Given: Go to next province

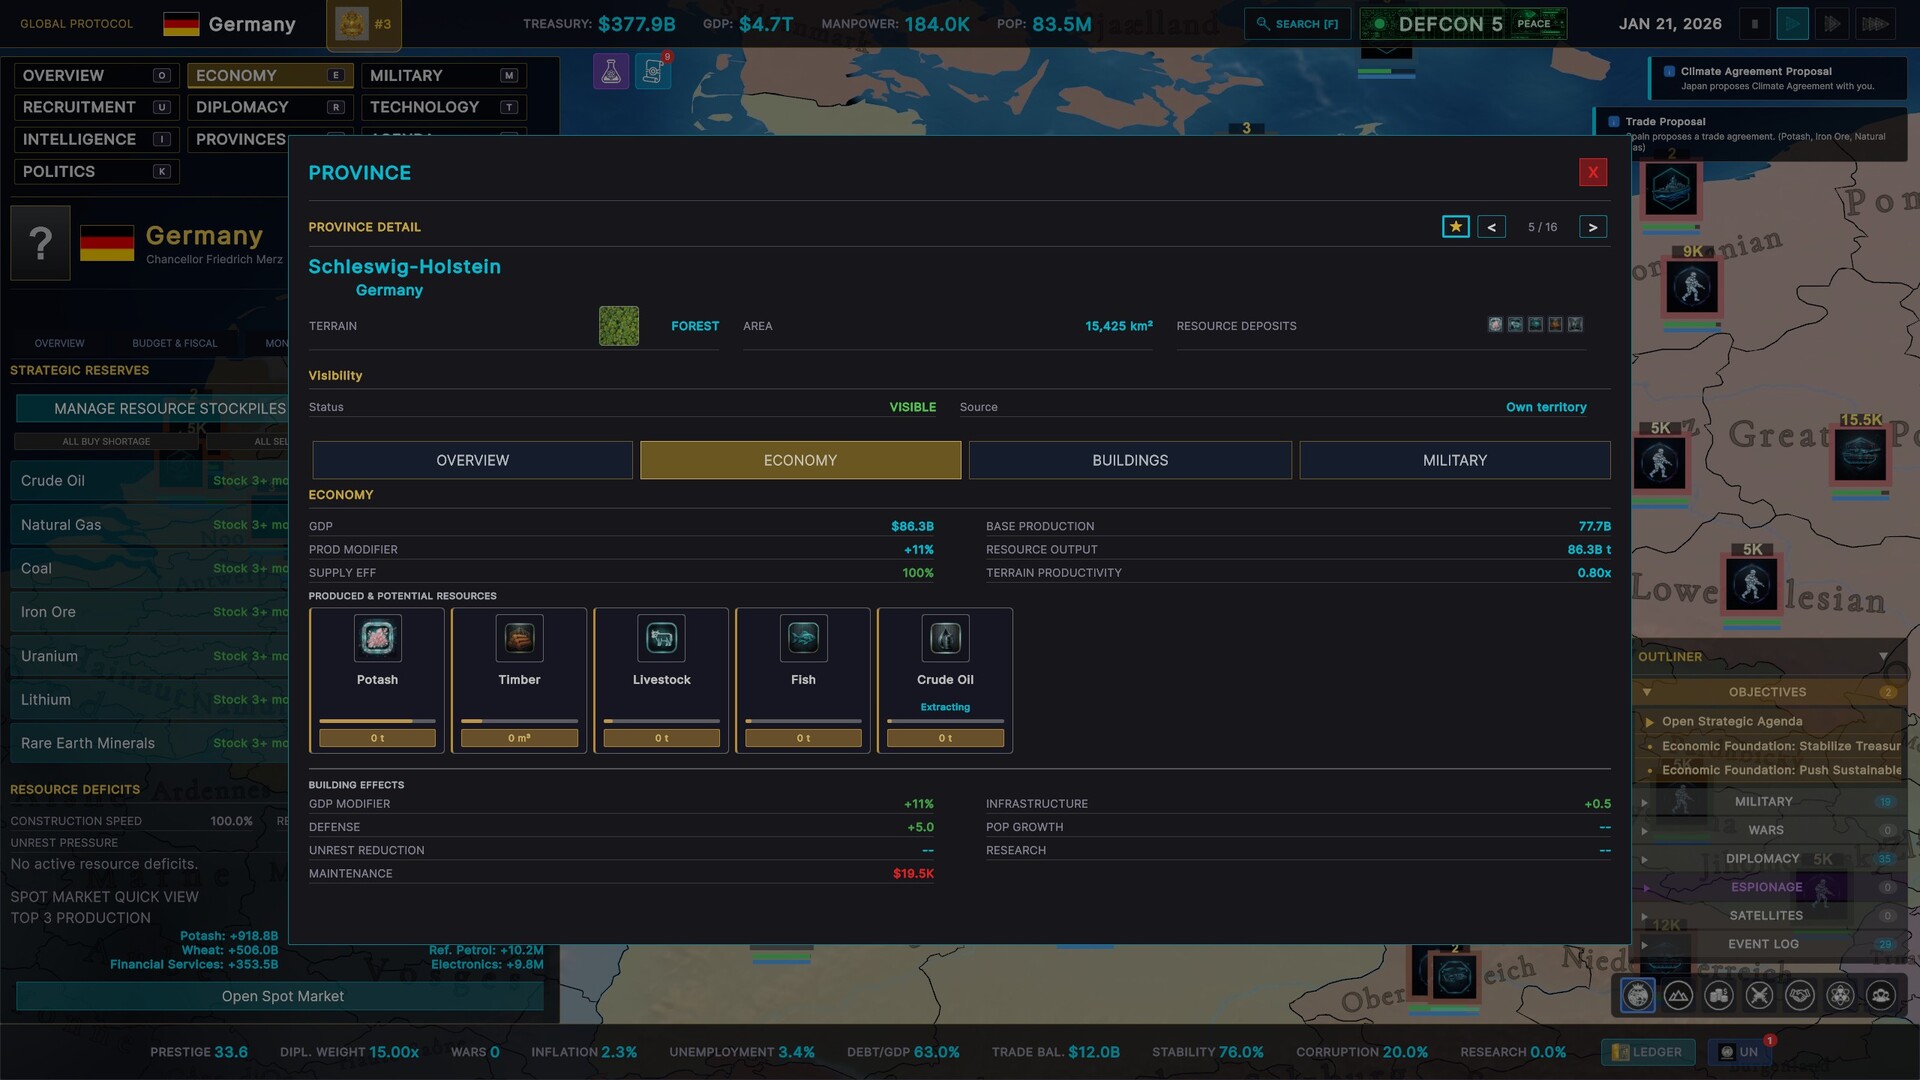Looking at the screenshot, I should (1593, 227).
